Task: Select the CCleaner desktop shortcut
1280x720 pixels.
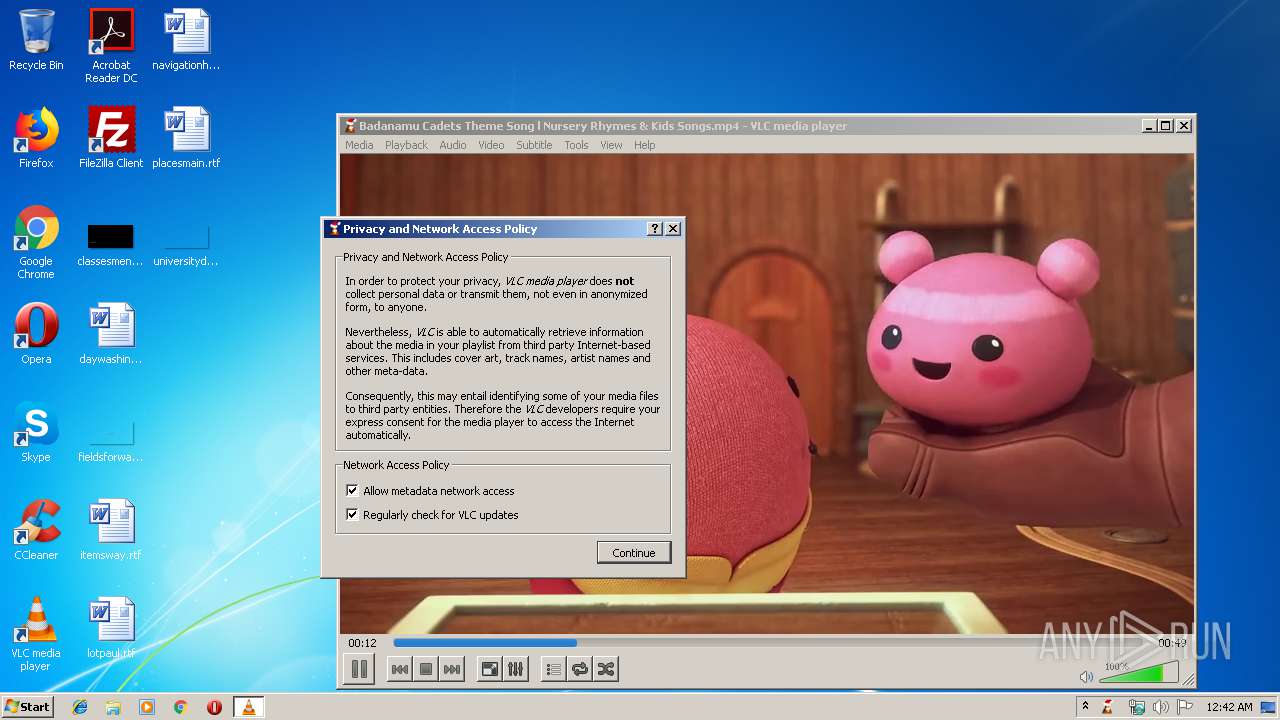Action: point(36,530)
